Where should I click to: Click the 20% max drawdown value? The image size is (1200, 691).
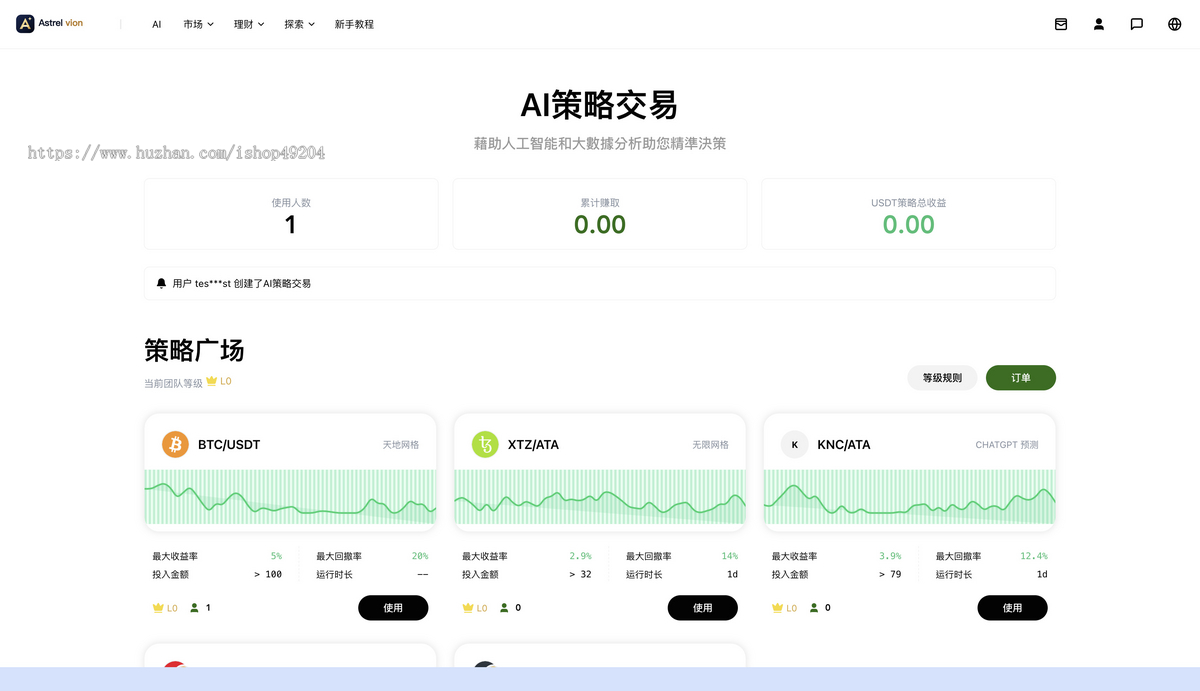point(420,556)
